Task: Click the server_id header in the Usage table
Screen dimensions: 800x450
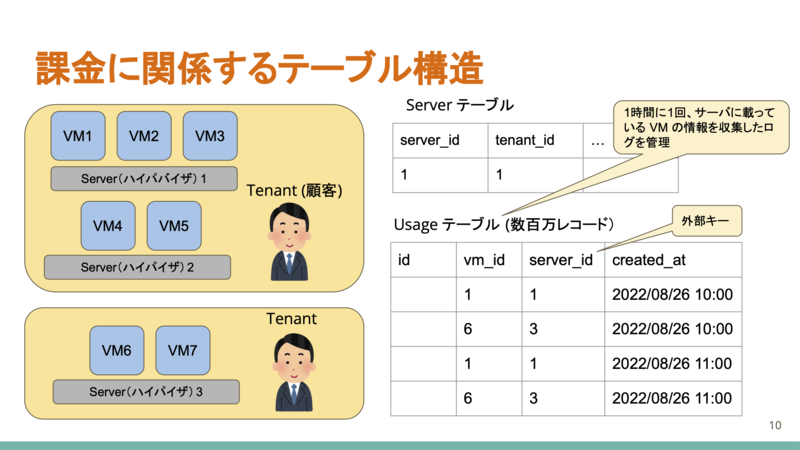Action: pos(561,260)
